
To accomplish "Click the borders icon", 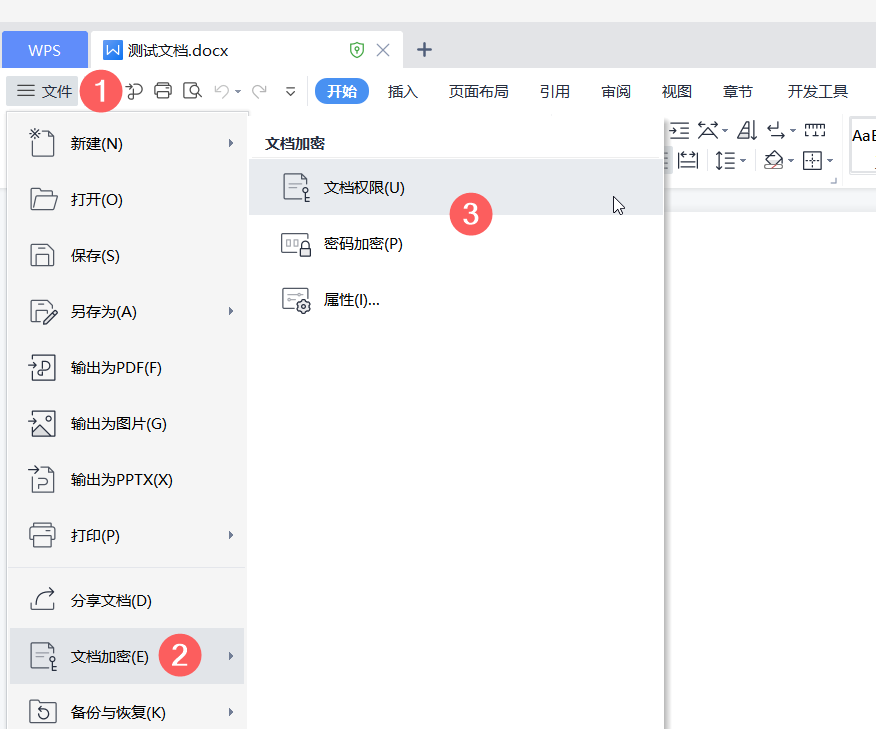I will (x=812, y=161).
